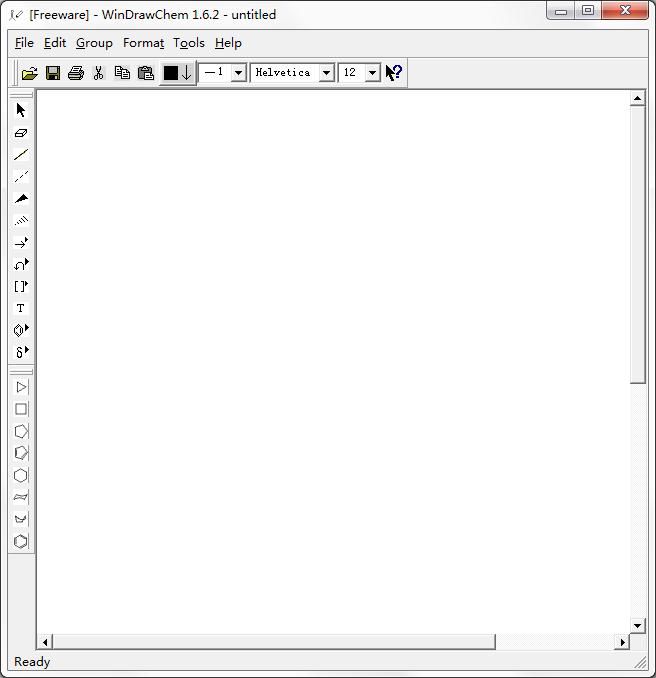Pick the cyclopropane triangle ring
This screenshot has height=678, width=656.
pyautogui.click(x=21, y=387)
